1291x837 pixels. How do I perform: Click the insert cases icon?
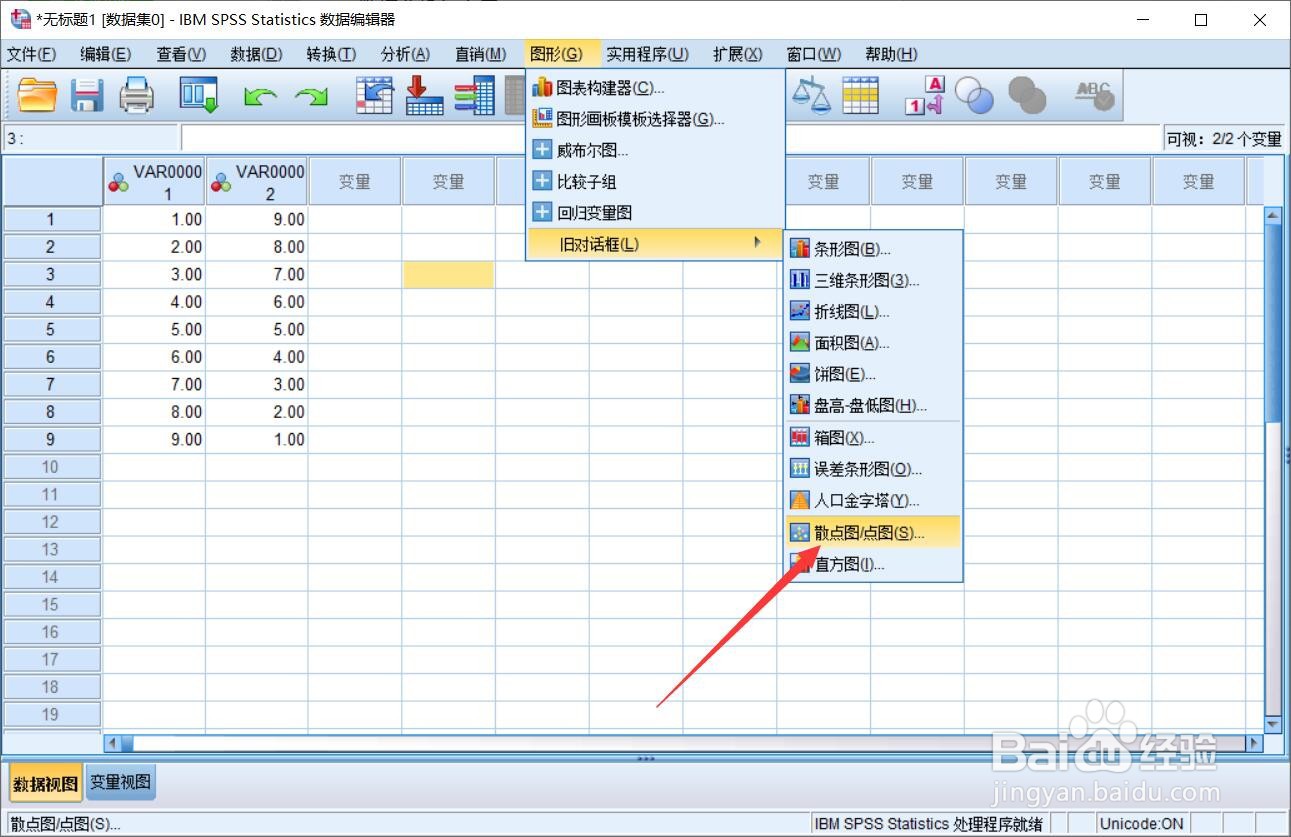(423, 95)
